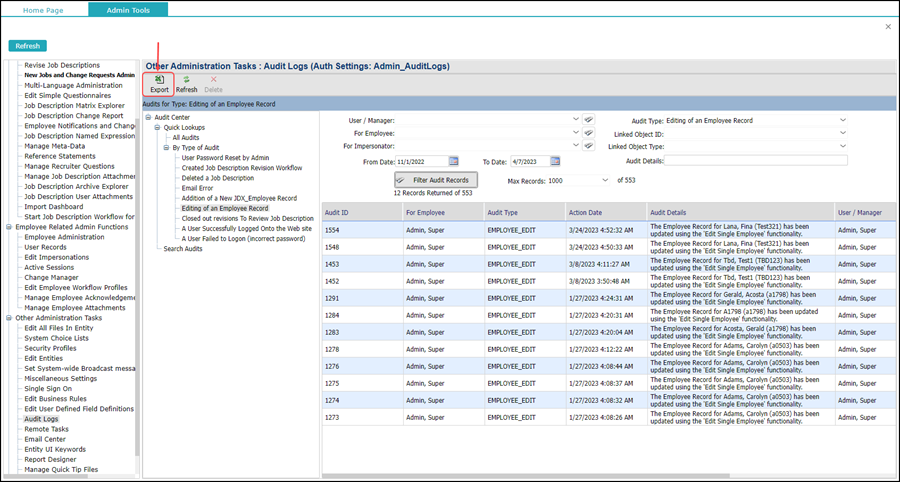Collapse the Audit Center tree node
Screen dimensions: 900x482
tap(148, 117)
